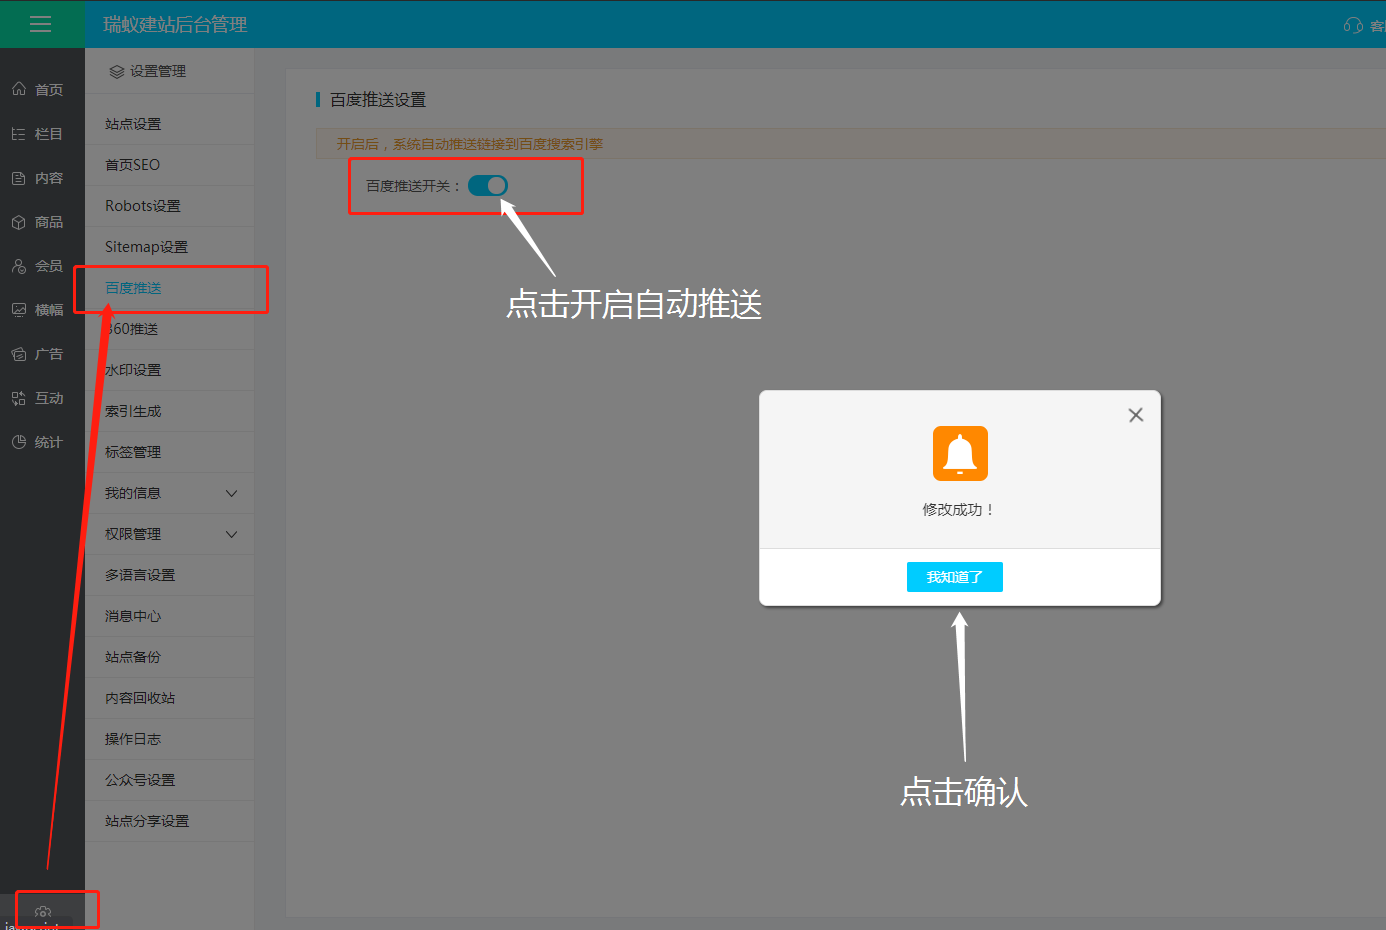Screen dimensions: 1386x930
Task: Click the 广告 advertisement icon
Action: coord(19,354)
